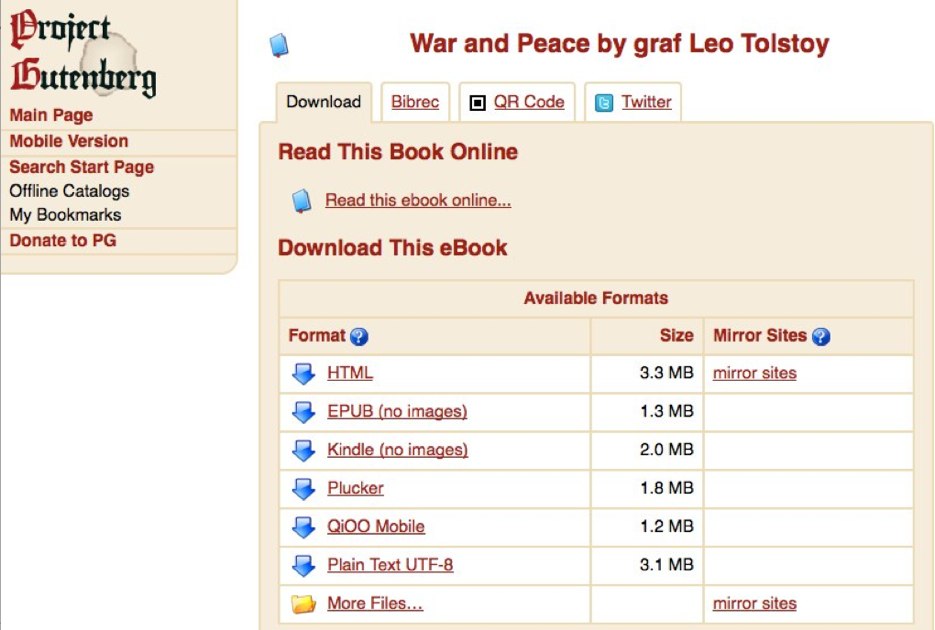
Task: Click the 1.8 MB size value
Action: pos(667,488)
